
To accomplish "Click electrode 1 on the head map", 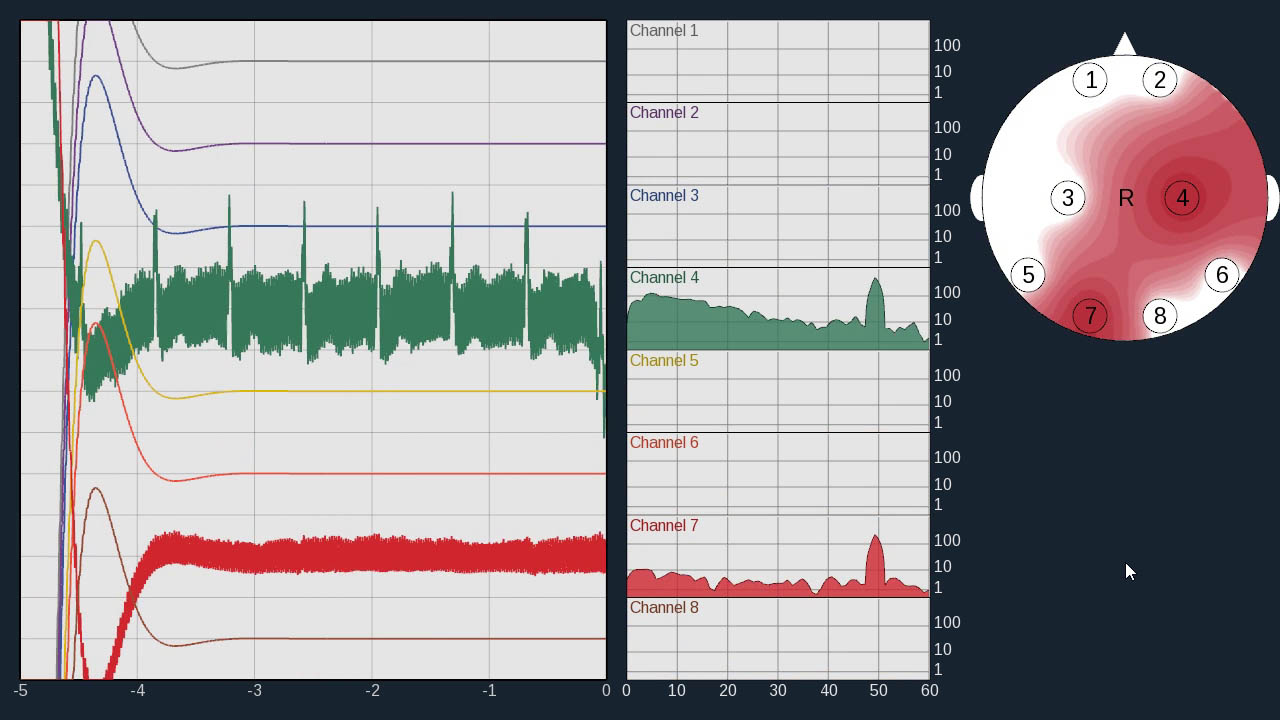I will tap(1091, 80).
